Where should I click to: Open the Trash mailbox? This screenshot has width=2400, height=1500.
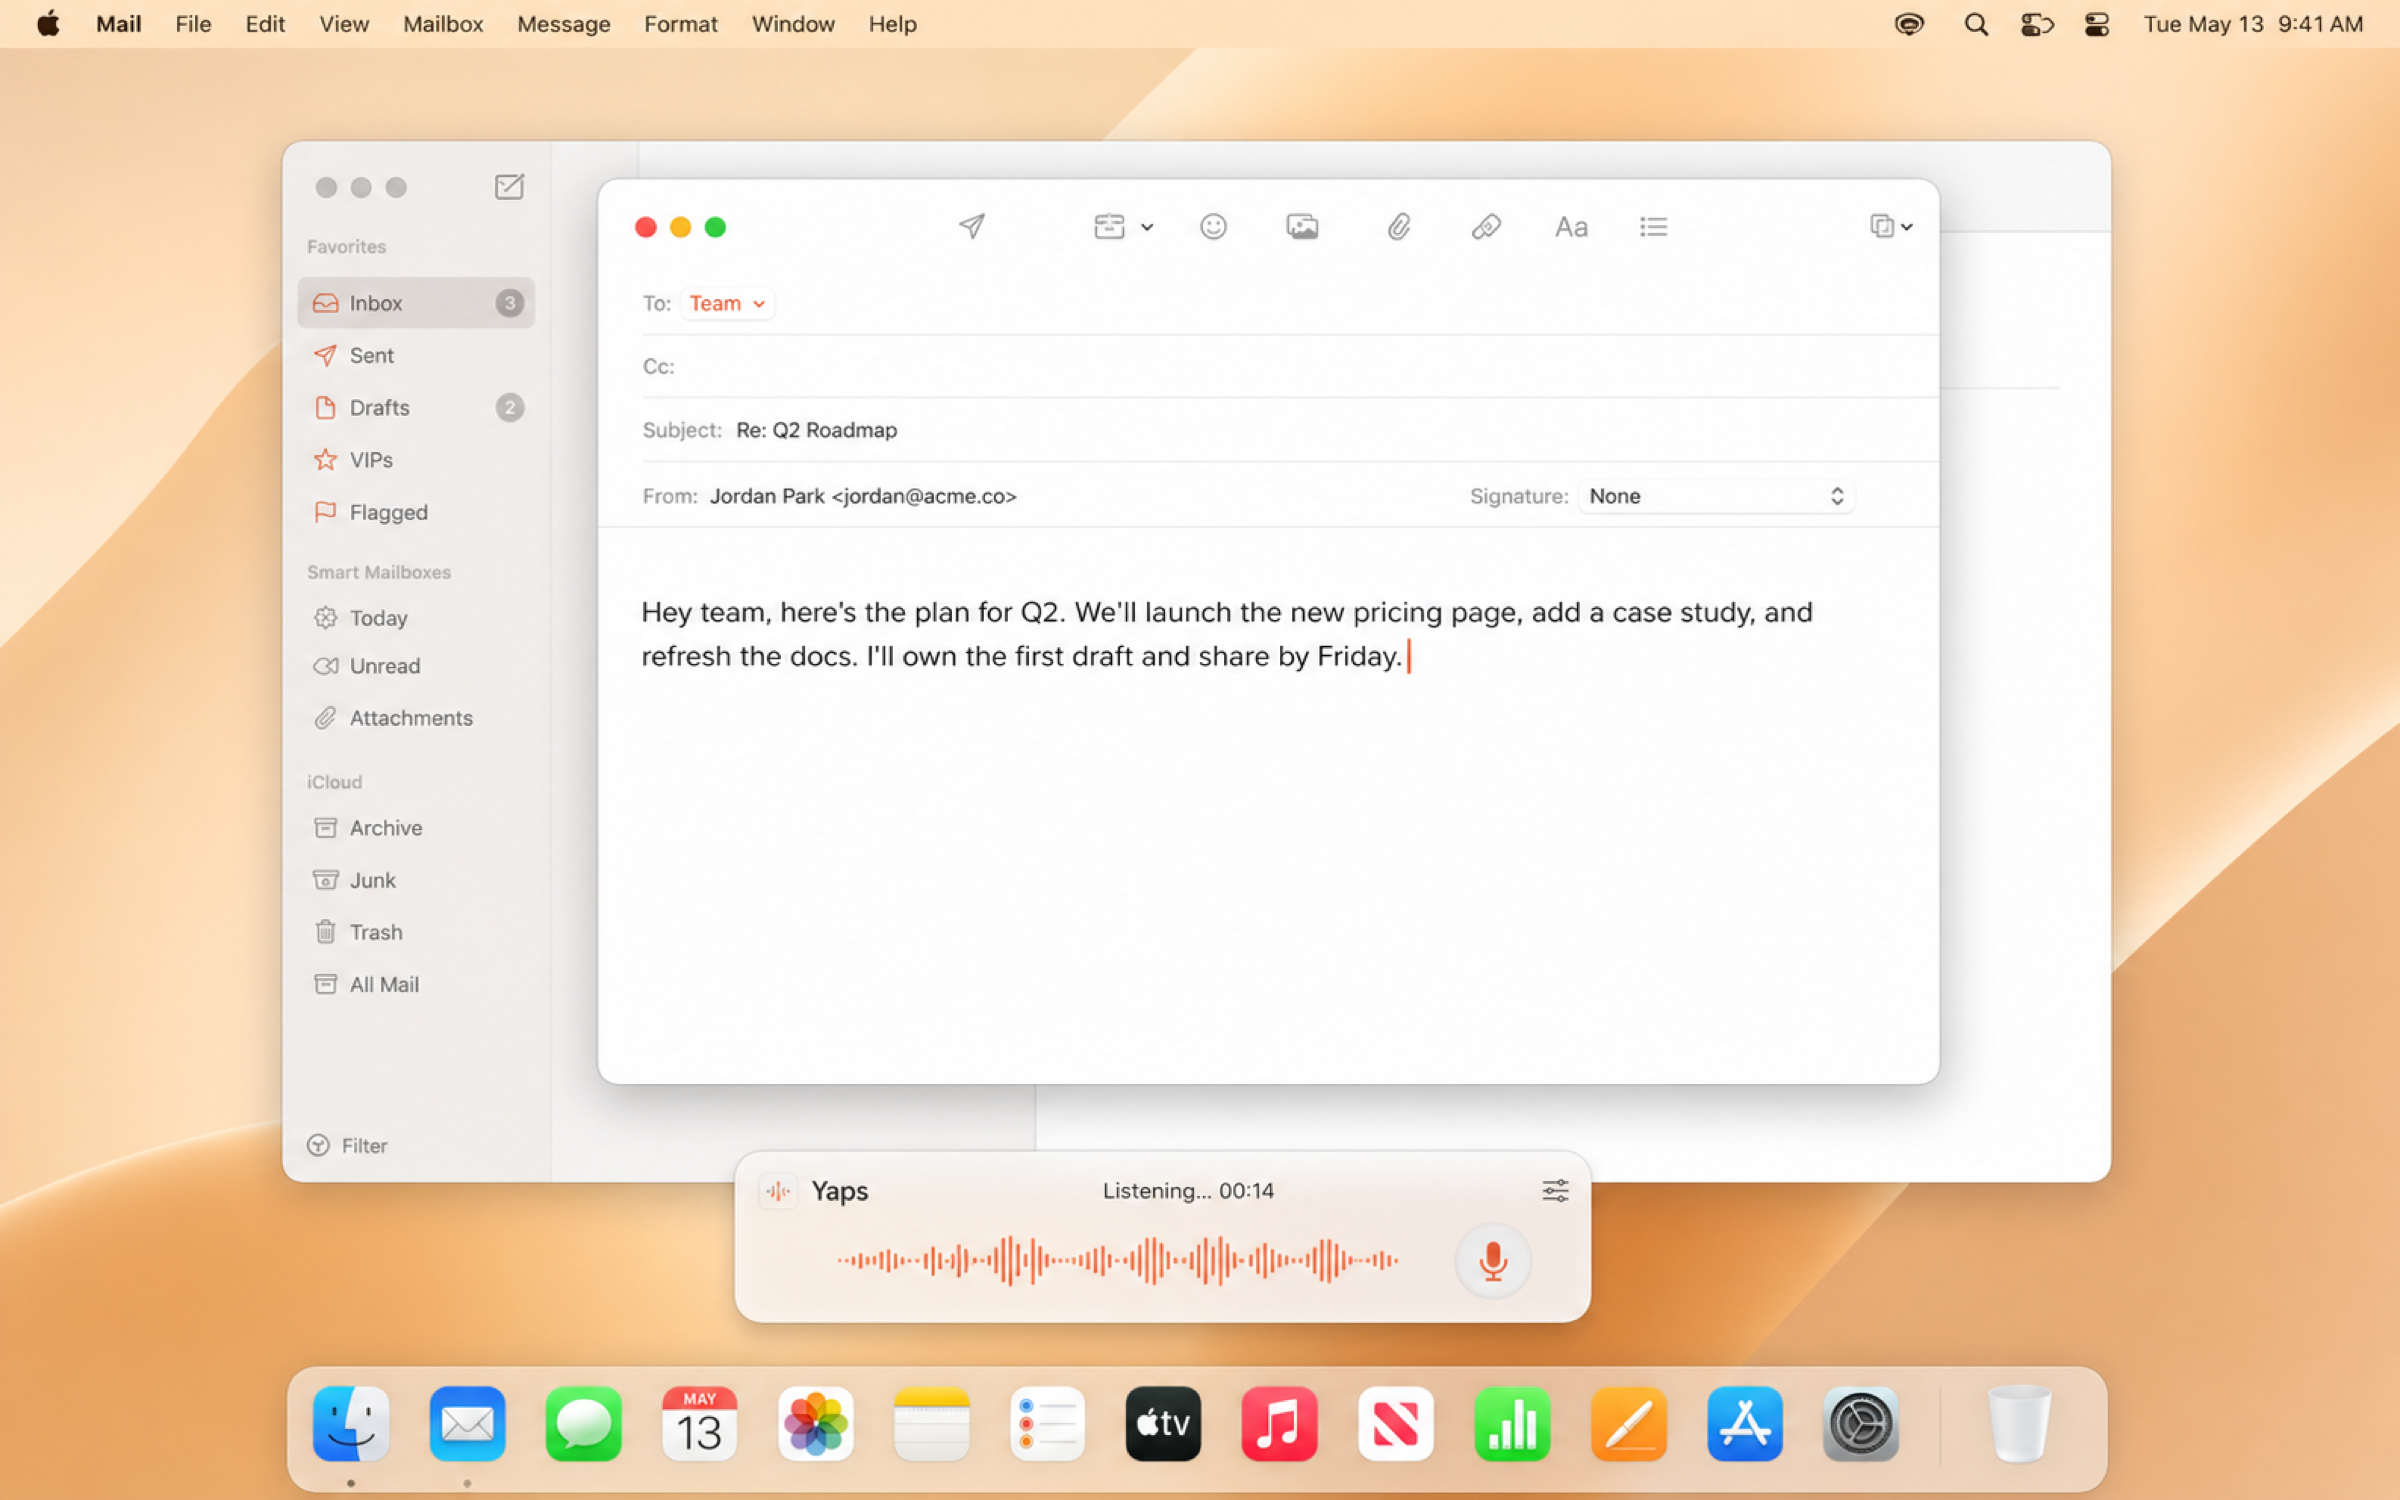point(416,932)
